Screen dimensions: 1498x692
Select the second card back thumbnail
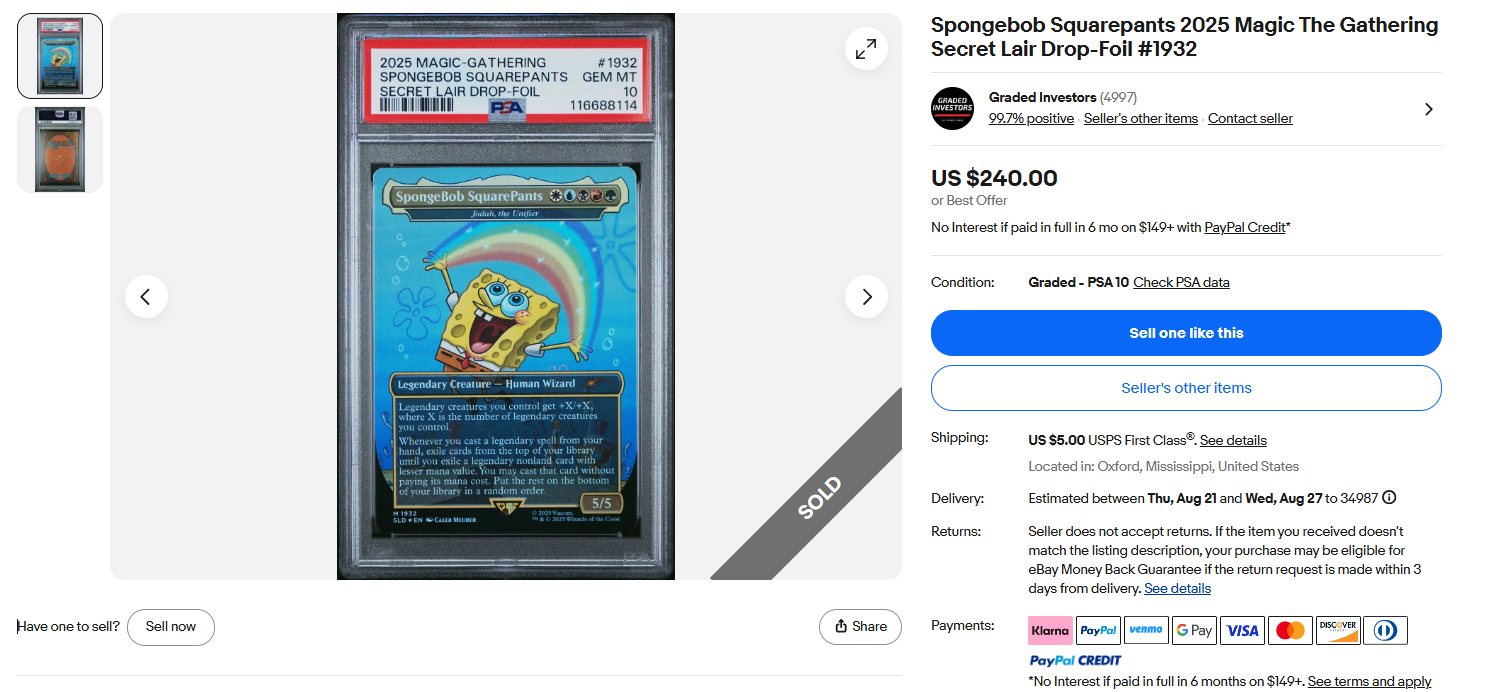60,149
